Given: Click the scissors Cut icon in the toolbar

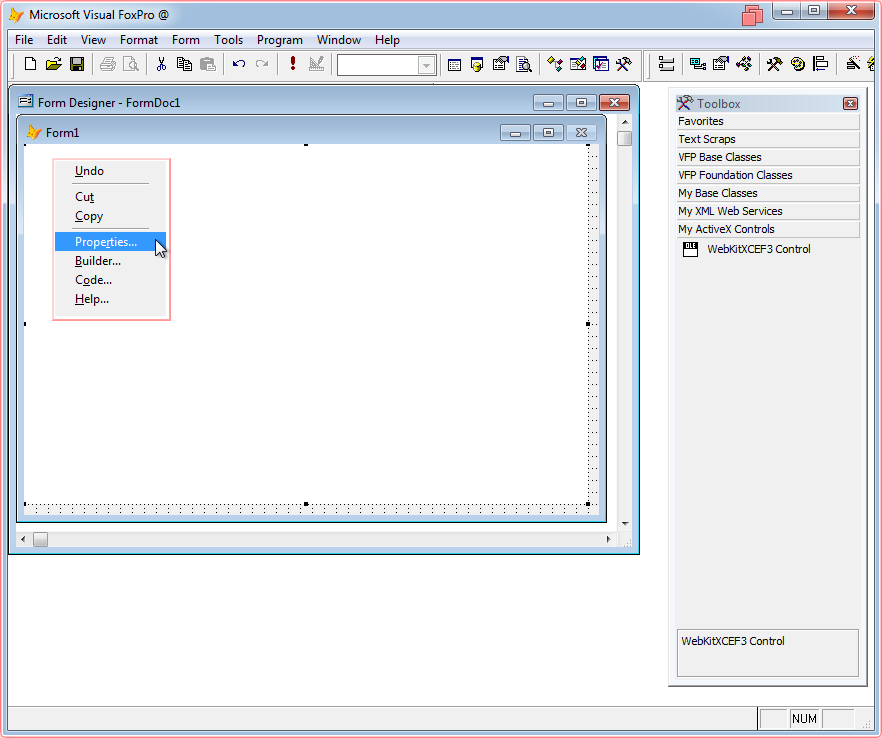Looking at the screenshot, I should (x=161, y=64).
